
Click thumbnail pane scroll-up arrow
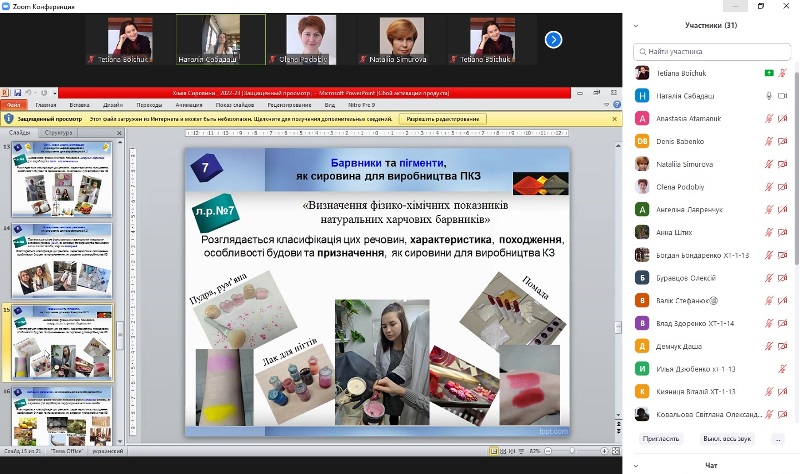[x=120, y=143]
